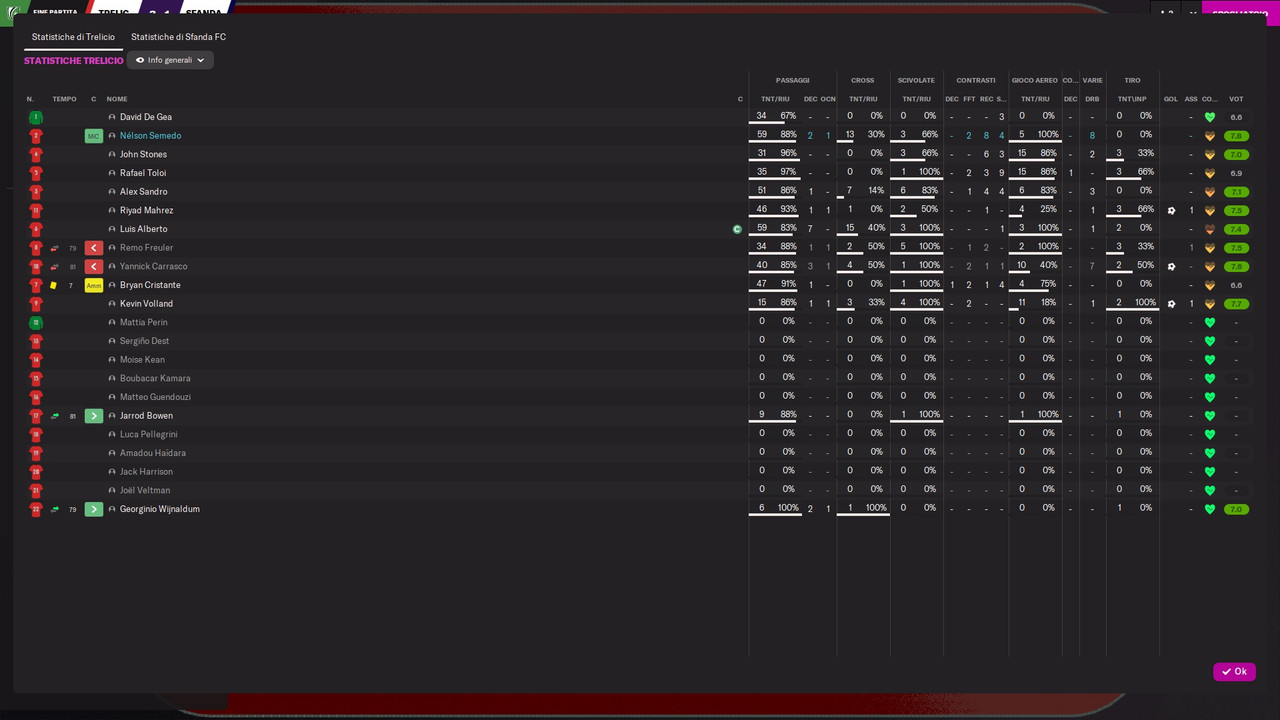Click the yellow card icon in Bryan Cristante's row
The height and width of the screenshot is (720, 1280).
[54, 286]
